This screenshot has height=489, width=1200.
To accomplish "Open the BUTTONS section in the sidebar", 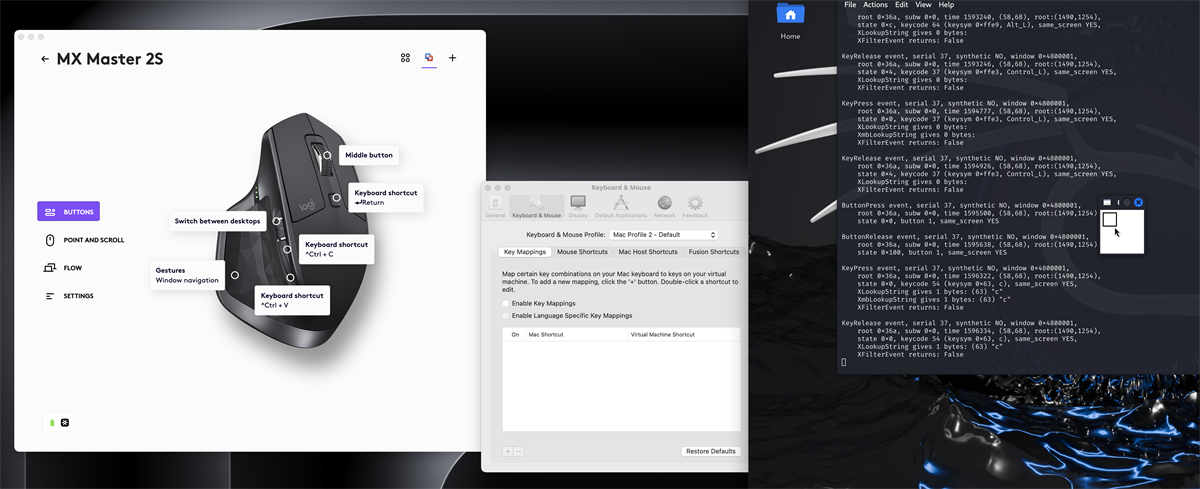I will click(69, 212).
